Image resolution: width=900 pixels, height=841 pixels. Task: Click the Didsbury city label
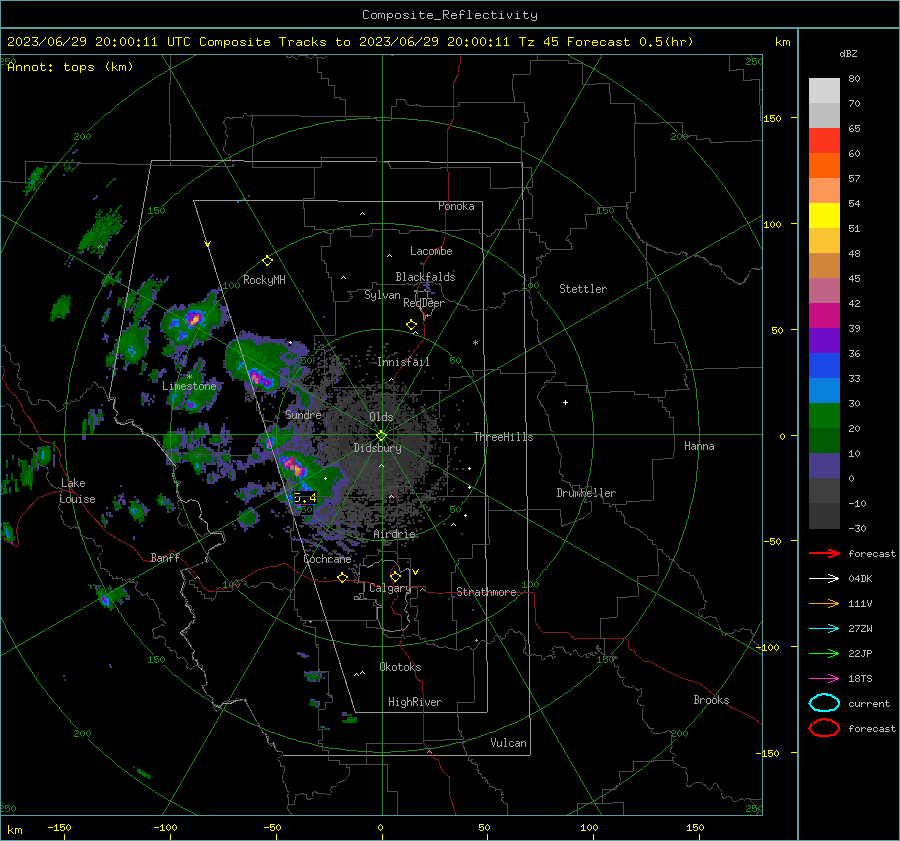point(377,448)
